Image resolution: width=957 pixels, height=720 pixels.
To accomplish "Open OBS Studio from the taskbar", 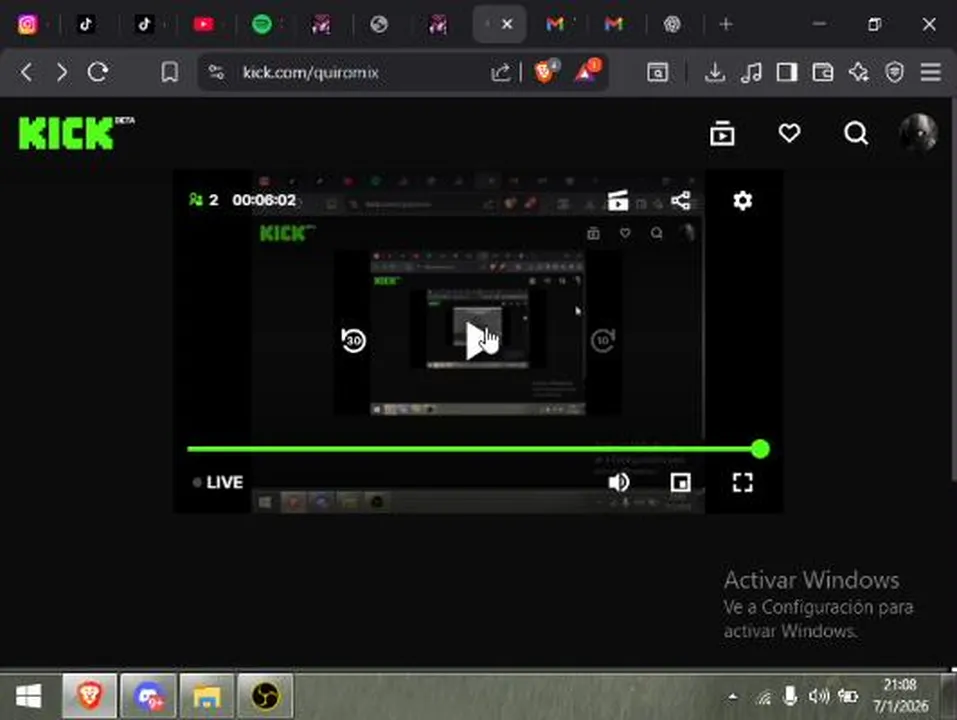I will pyautogui.click(x=265, y=696).
